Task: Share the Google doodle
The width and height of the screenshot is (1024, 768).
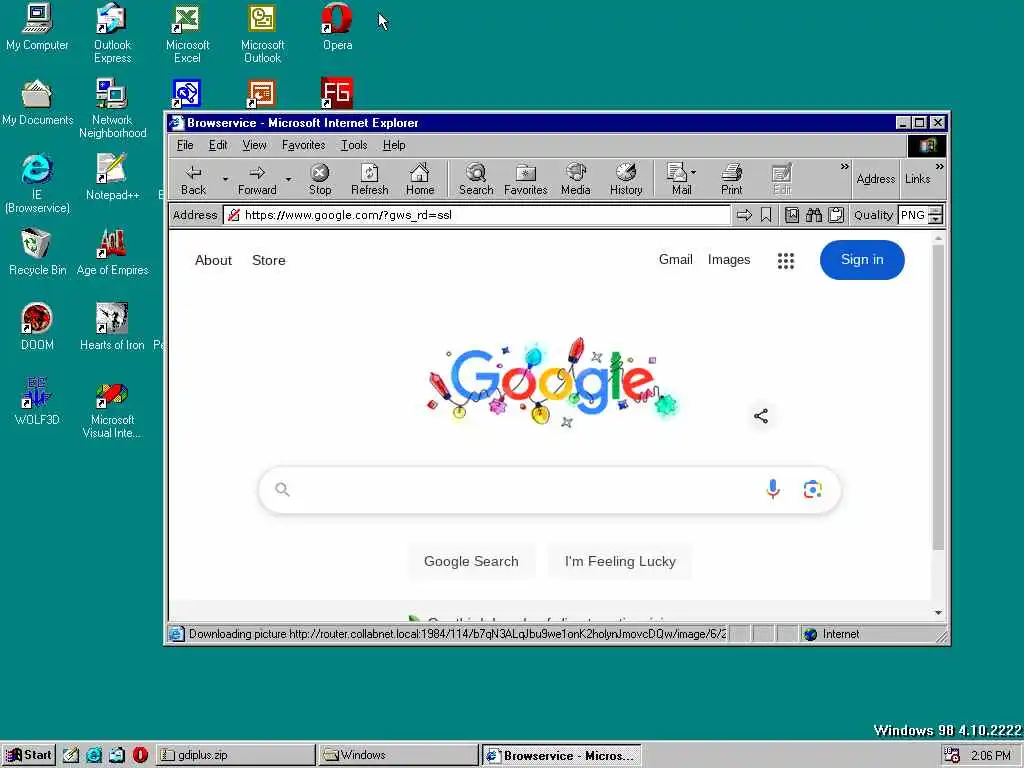Action: 761,416
